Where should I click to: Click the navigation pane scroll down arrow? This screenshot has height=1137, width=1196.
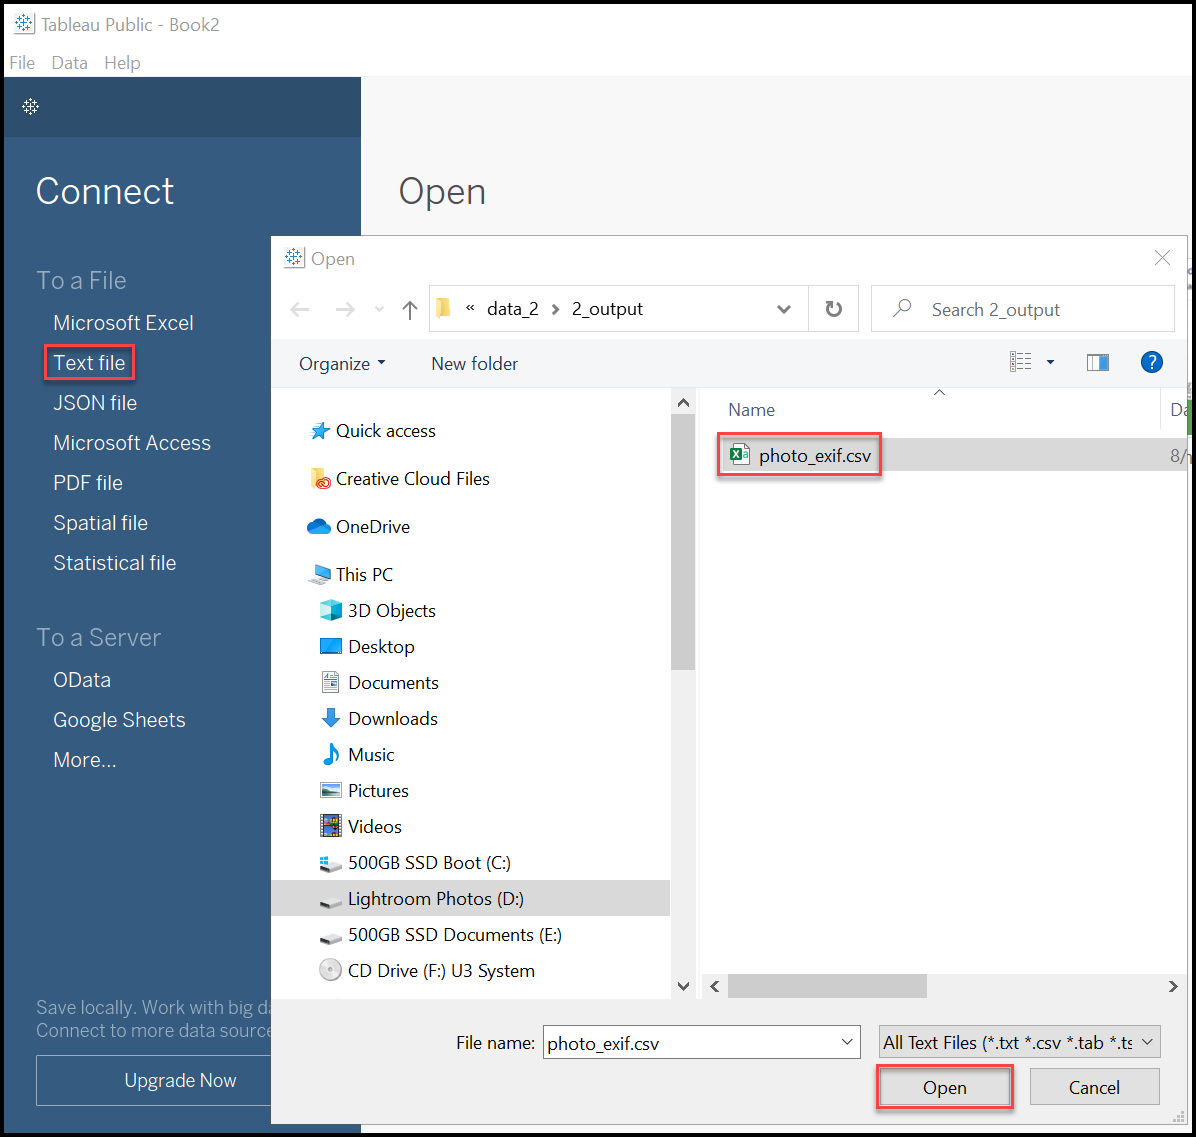coord(683,986)
